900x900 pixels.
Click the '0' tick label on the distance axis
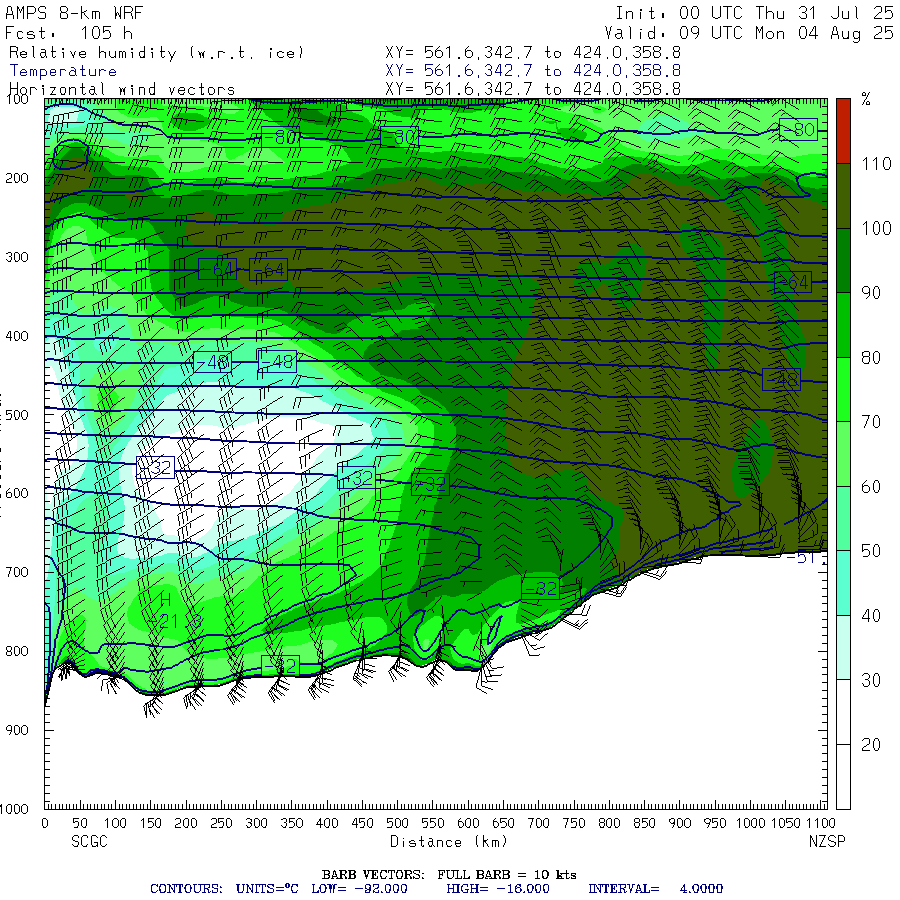(45, 823)
